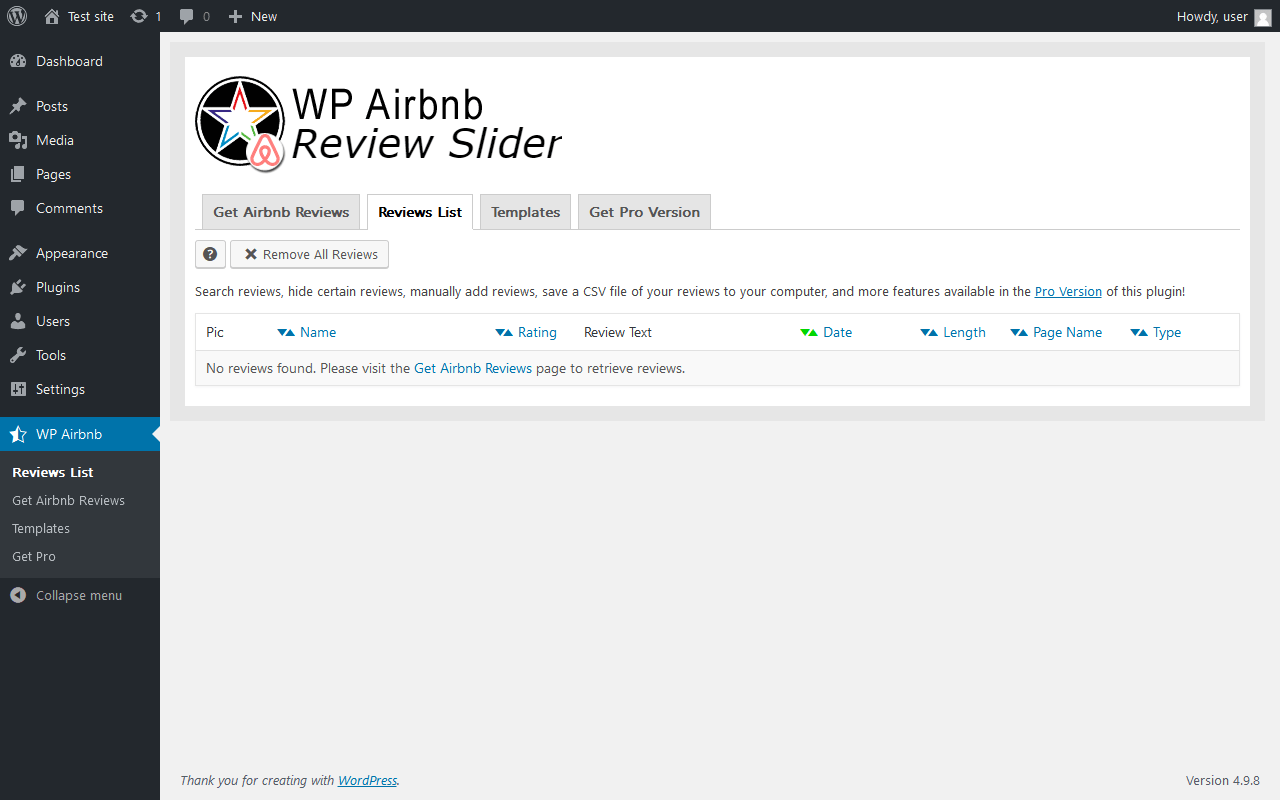Click the Test site name link
This screenshot has width=1280, height=800.
tap(91, 16)
